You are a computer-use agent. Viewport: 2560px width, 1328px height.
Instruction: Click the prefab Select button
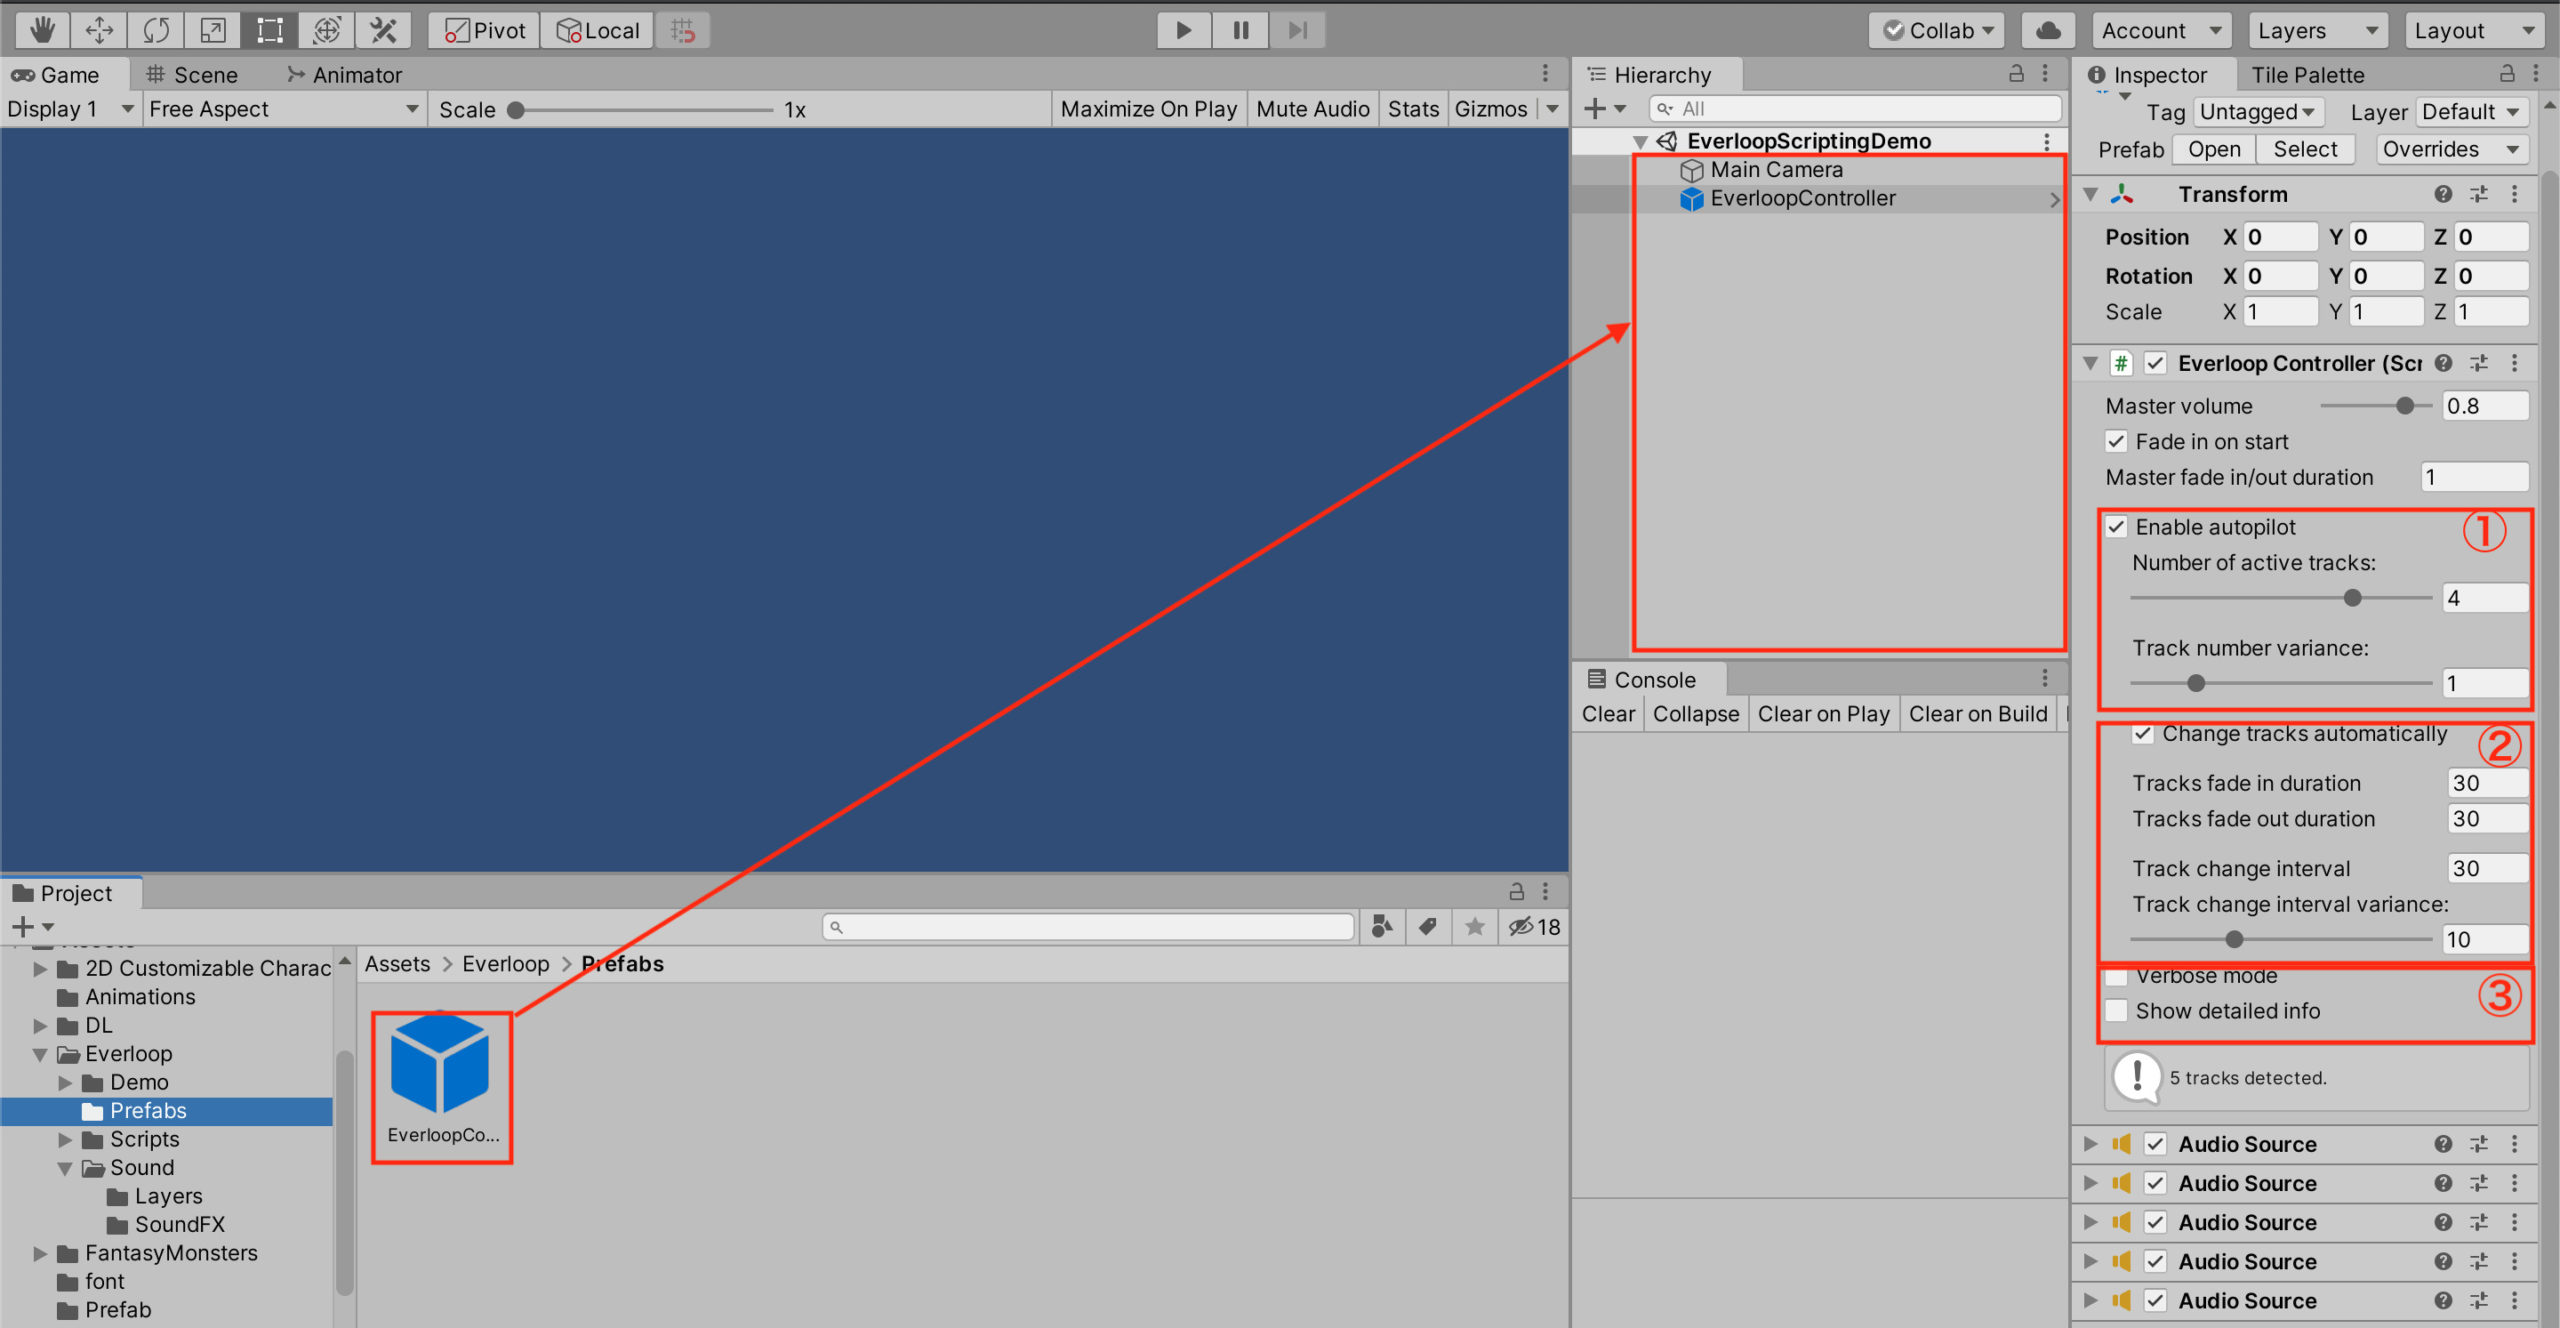pos(2306,148)
